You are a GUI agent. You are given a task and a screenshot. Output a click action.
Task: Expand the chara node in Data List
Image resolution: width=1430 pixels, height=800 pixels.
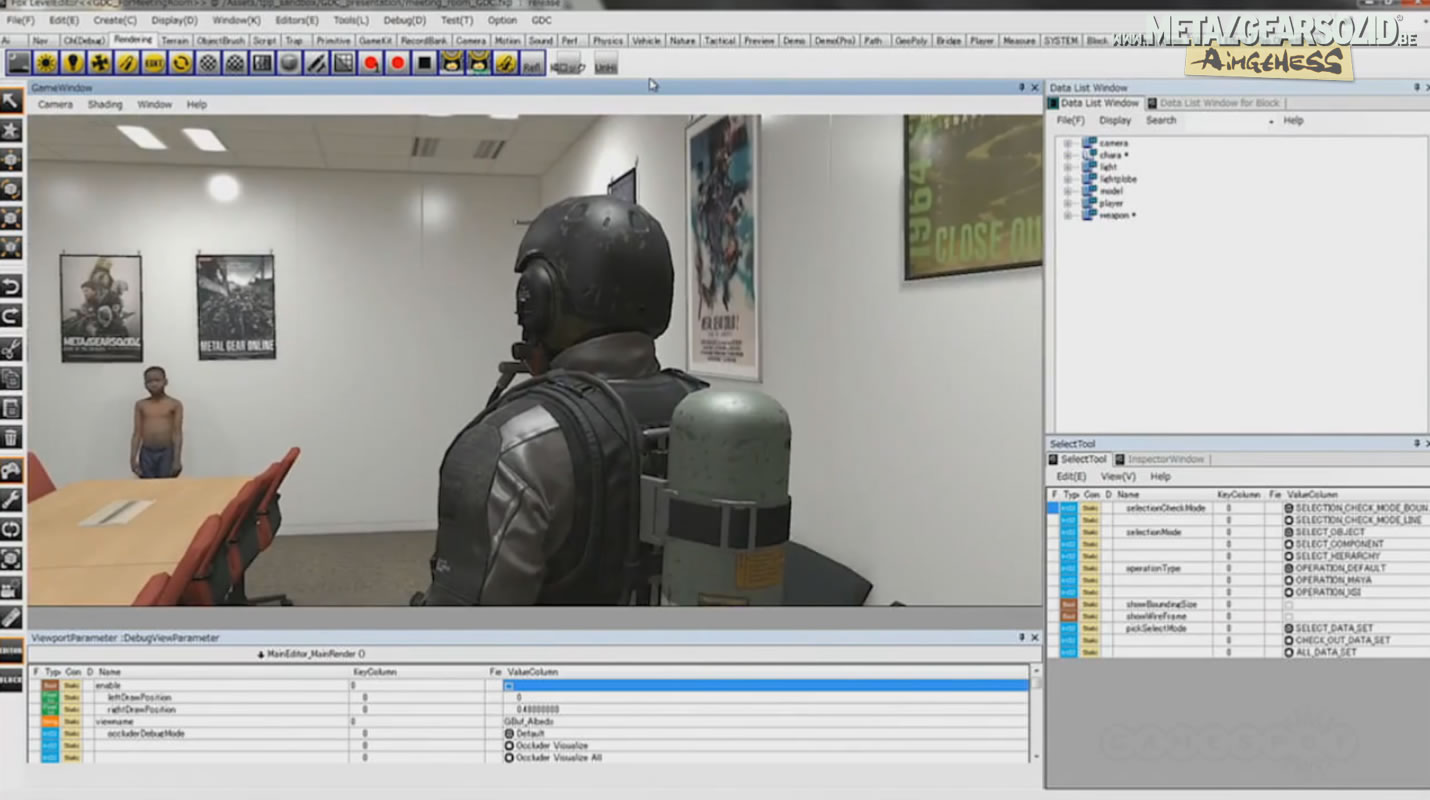(x=1067, y=155)
